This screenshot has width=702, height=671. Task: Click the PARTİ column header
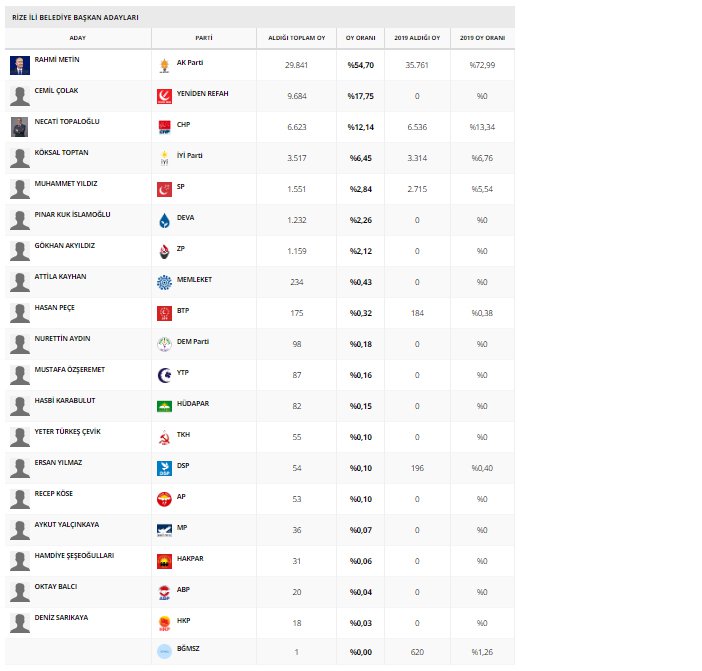(204, 37)
